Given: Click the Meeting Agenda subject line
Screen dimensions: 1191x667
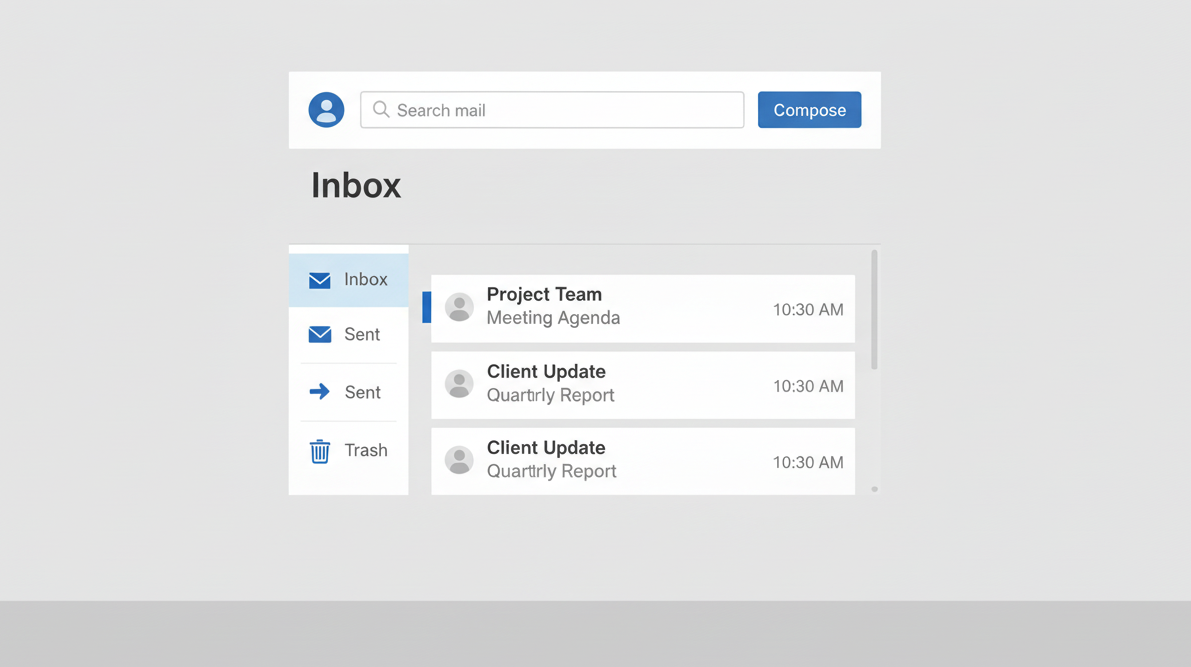Looking at the screenshot, I should (553, 318).
